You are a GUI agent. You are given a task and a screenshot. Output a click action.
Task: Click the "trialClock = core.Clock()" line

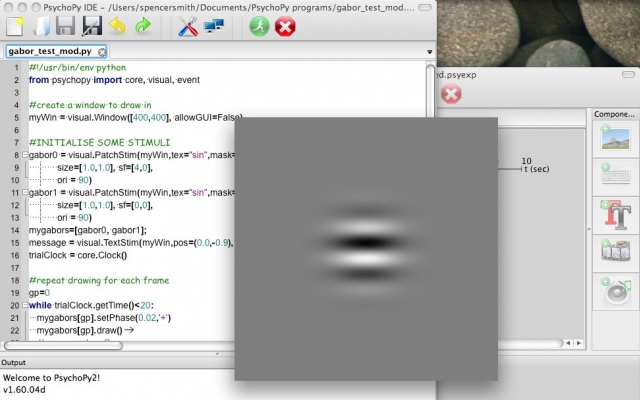tap(78, 256)
